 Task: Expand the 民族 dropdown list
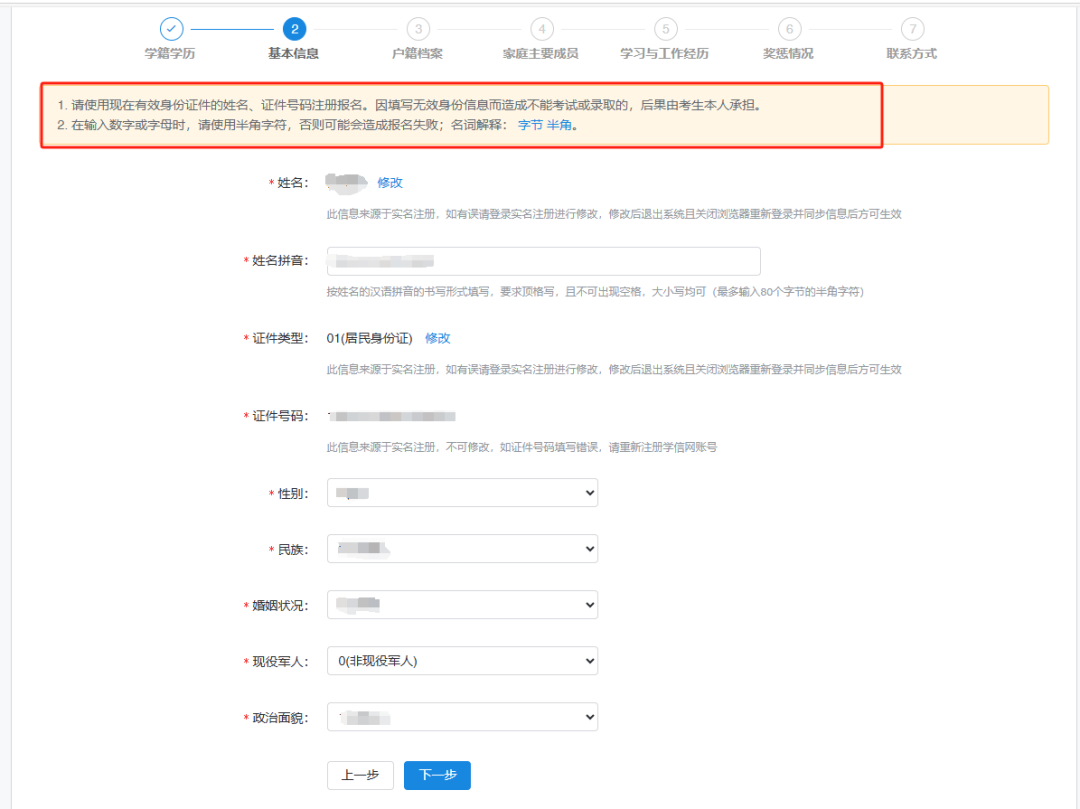pos(462,549)
